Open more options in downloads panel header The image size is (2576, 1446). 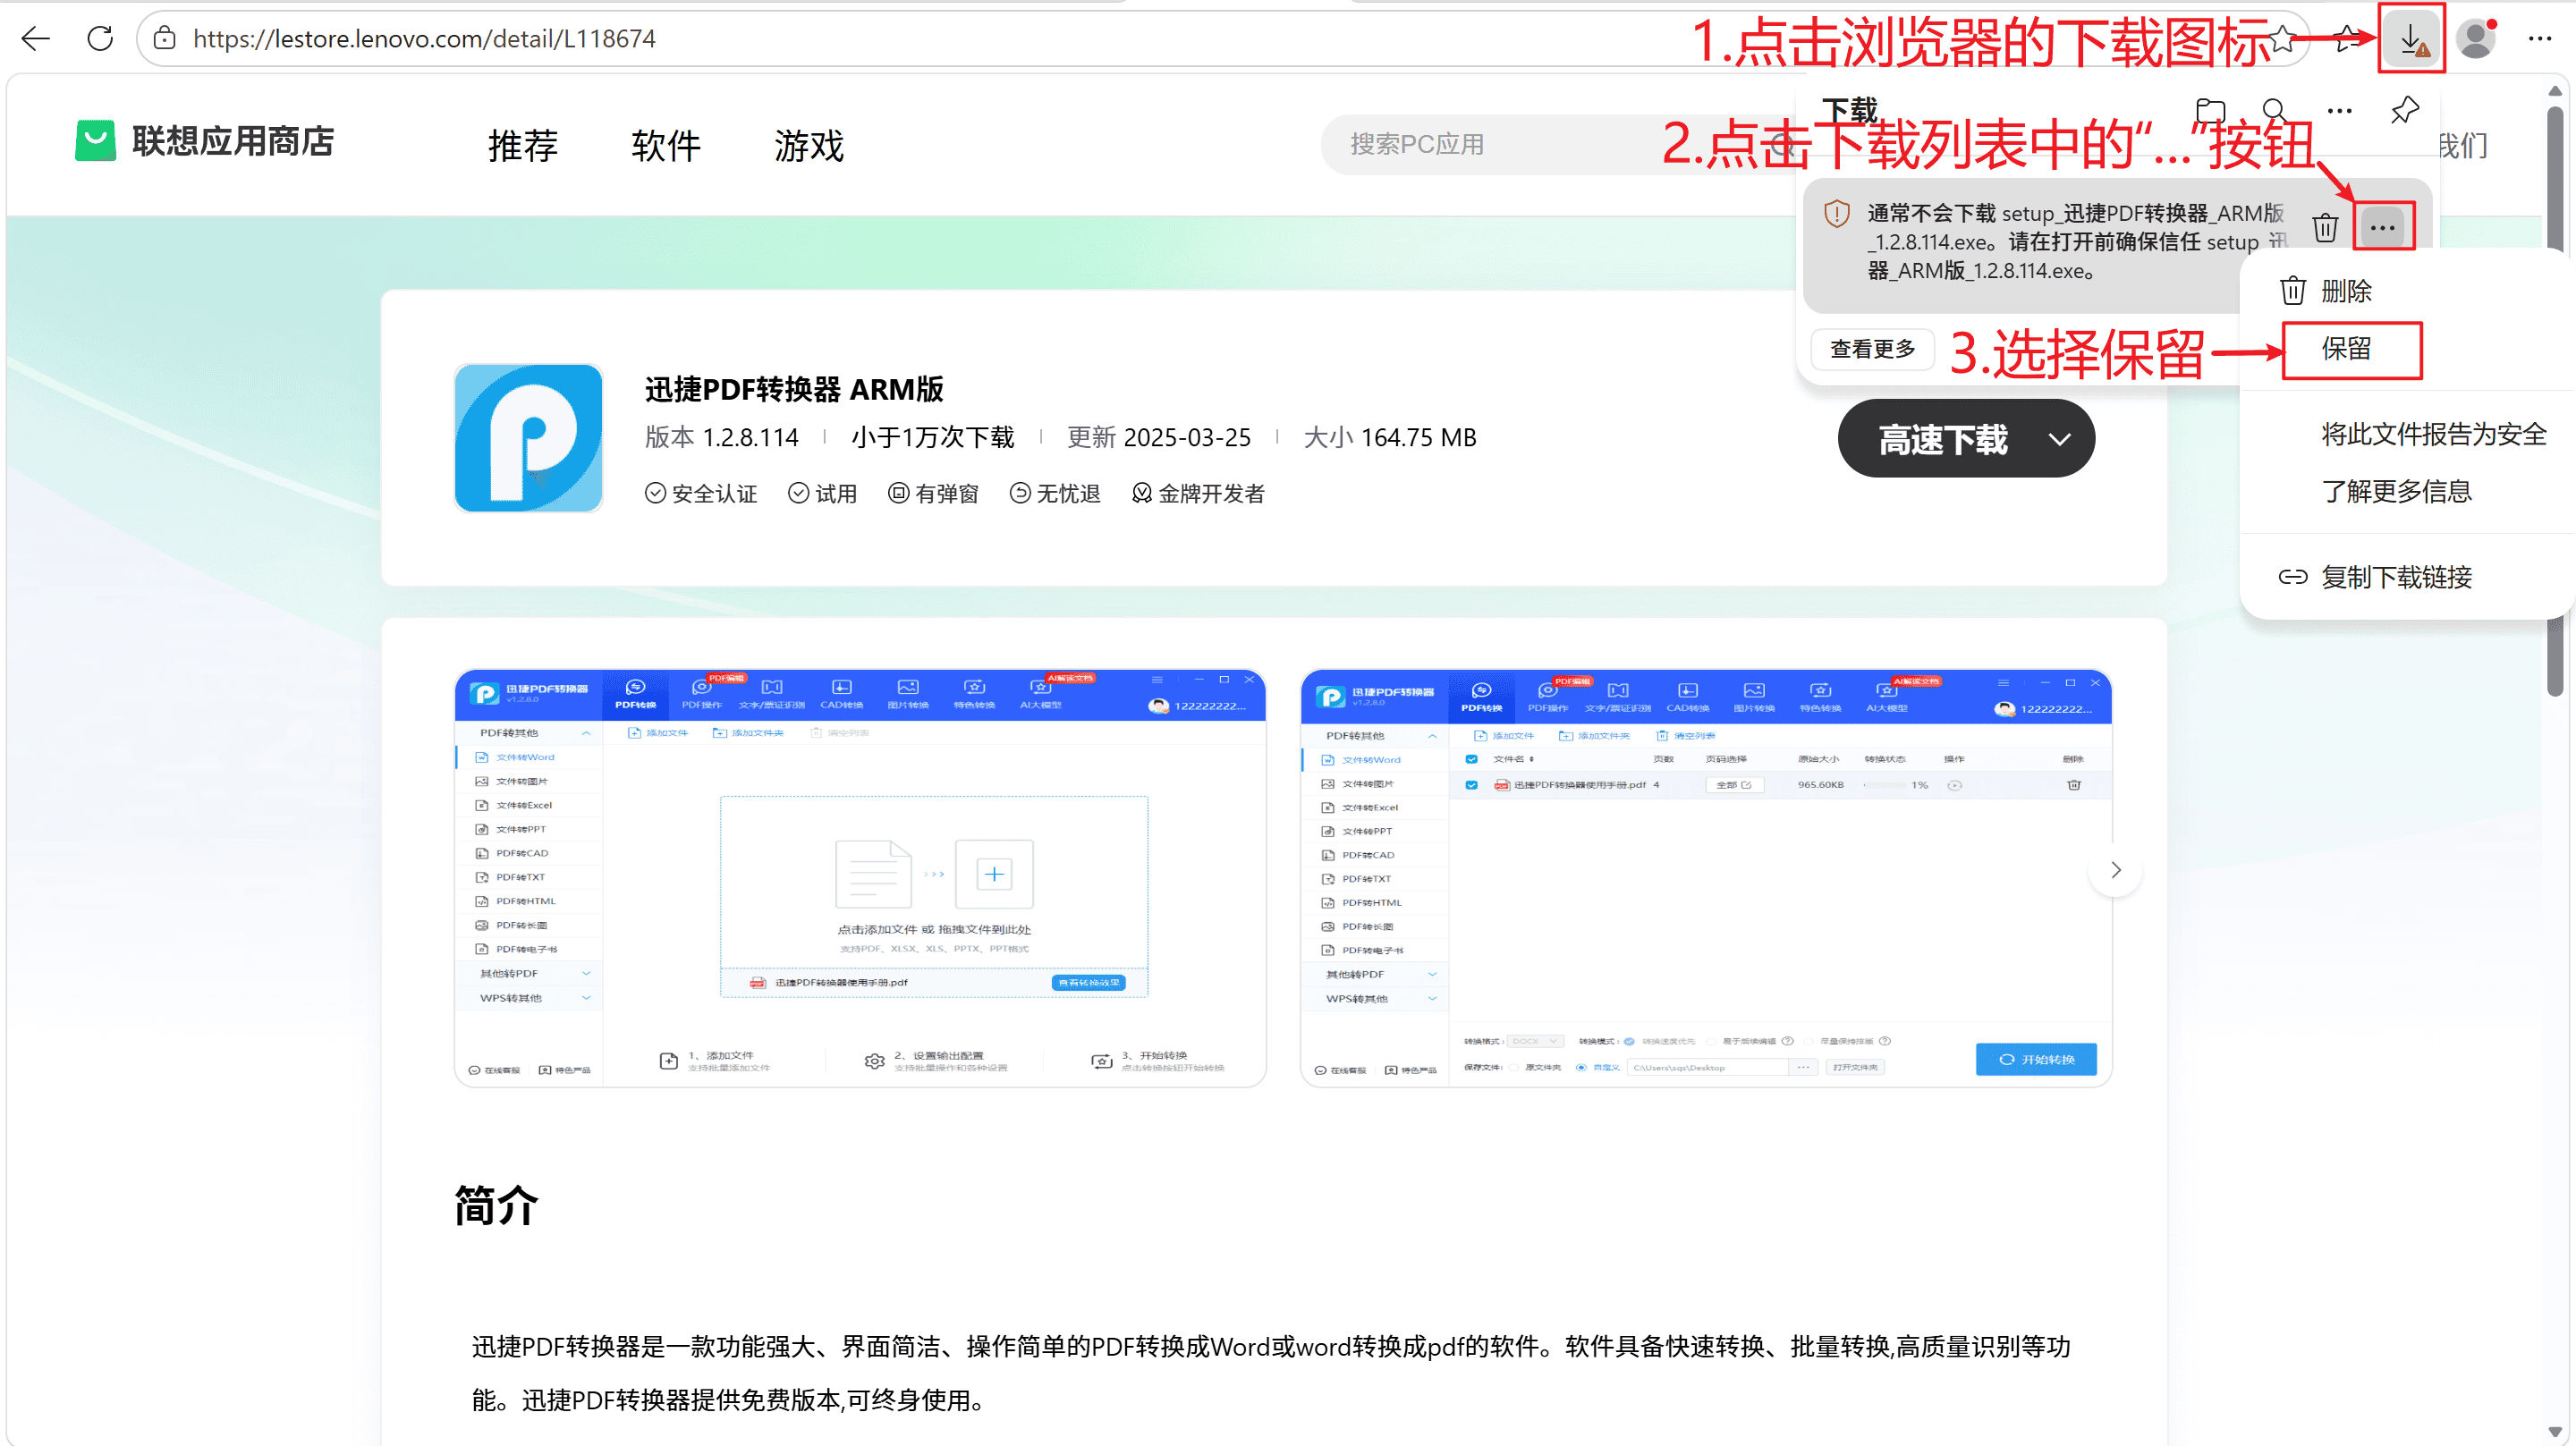(x=2340, y=110)
